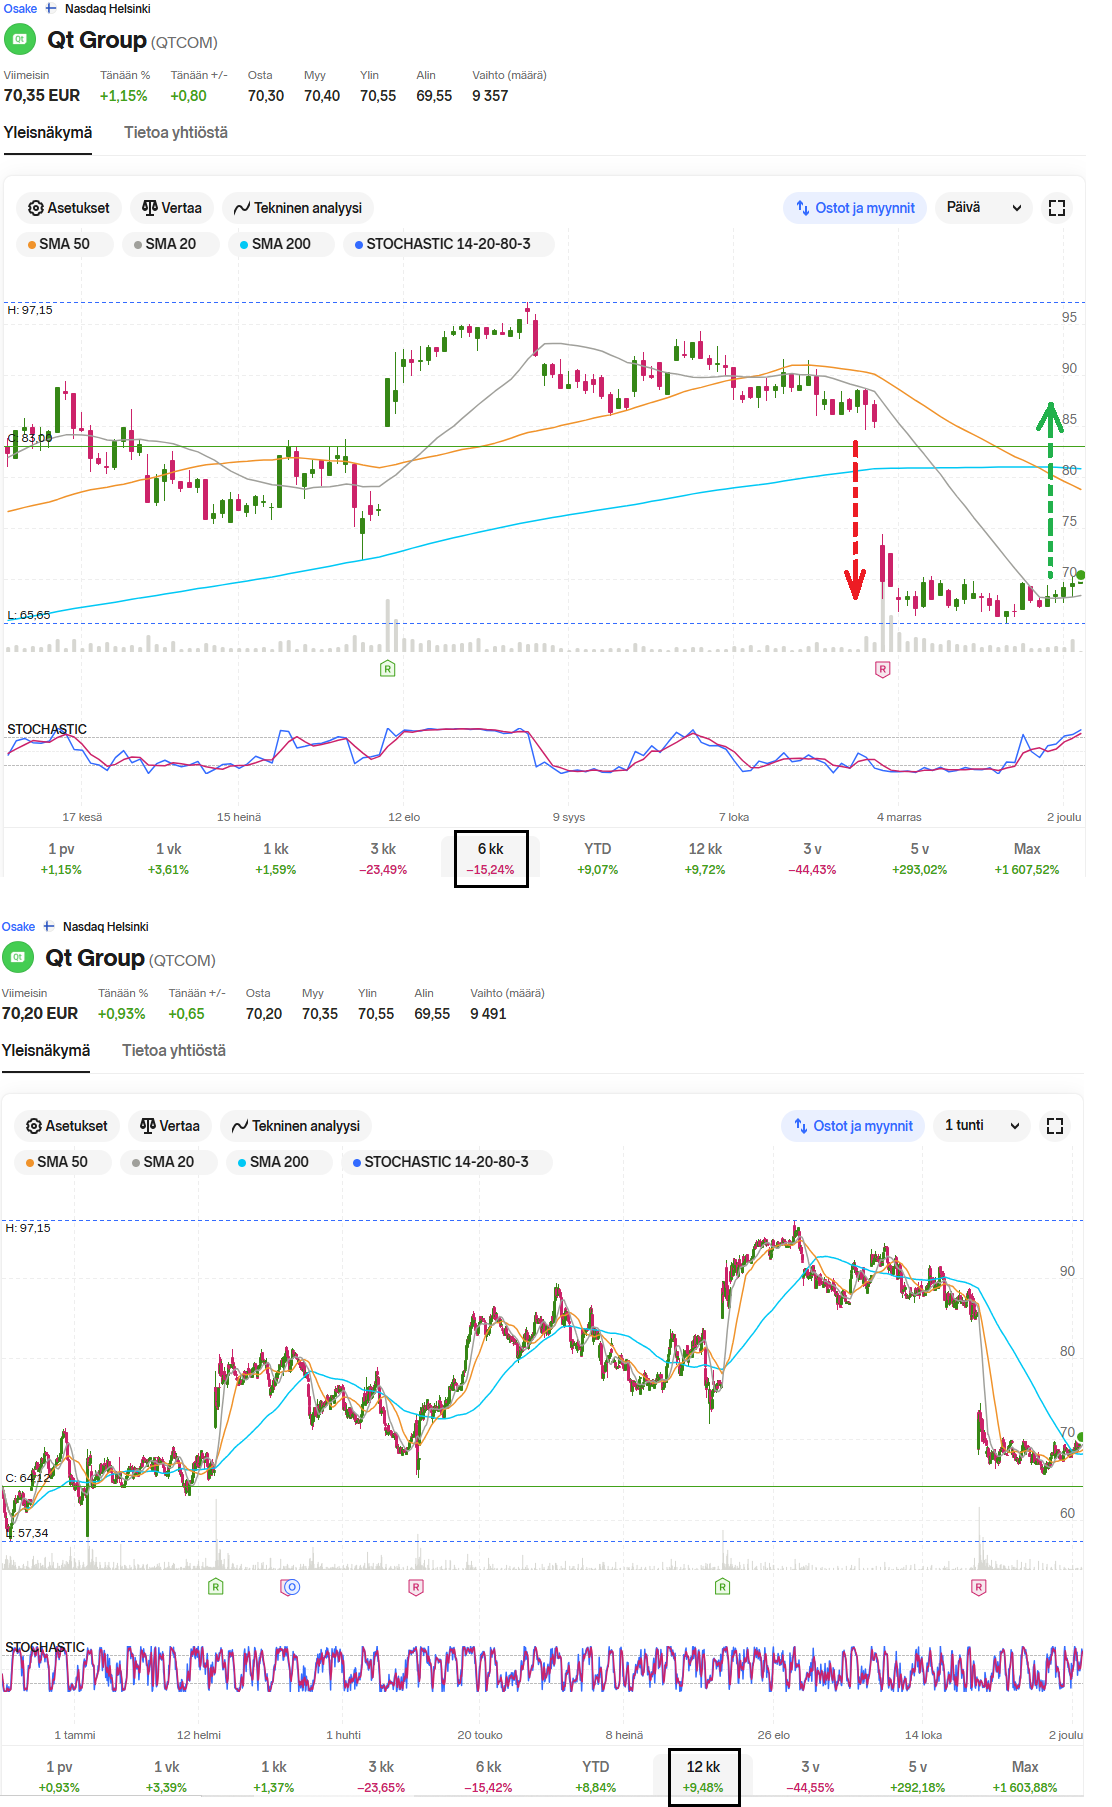Screen dimensions: 1112x1807
Task: Open Vertaa compare tool in top chart
Action: pyautogui.click(x=172, y=208)
